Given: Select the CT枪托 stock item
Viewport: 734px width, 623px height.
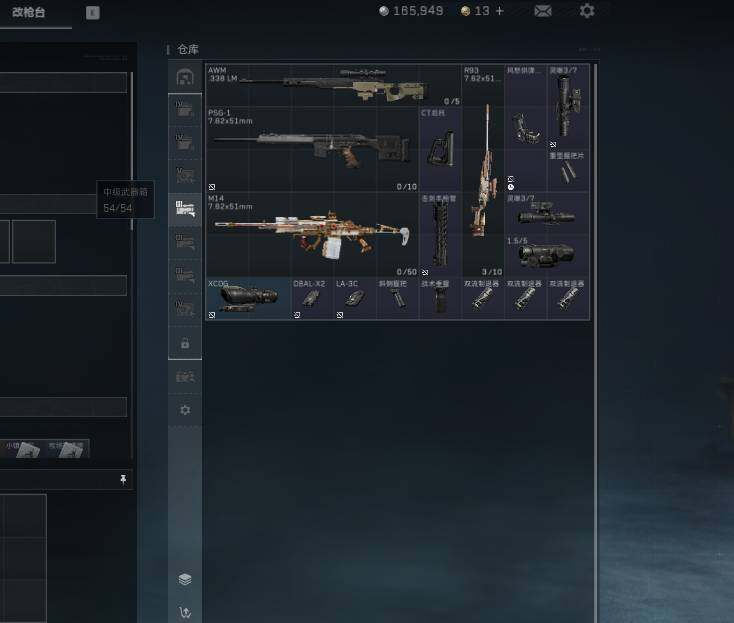Looking at the screenshot, I should click(x=440, y=149).
